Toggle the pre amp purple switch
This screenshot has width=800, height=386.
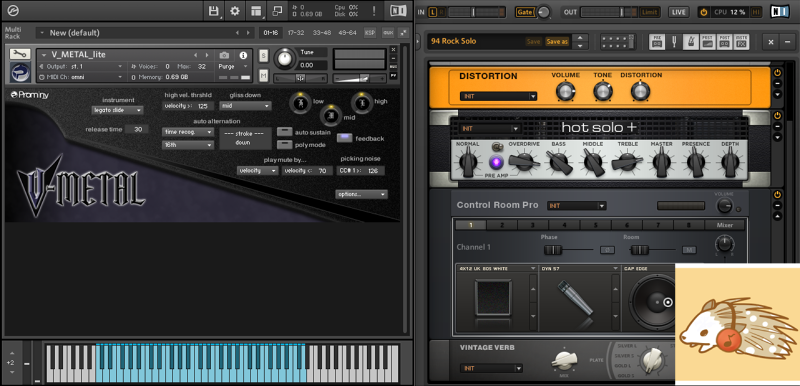[495, 163]
